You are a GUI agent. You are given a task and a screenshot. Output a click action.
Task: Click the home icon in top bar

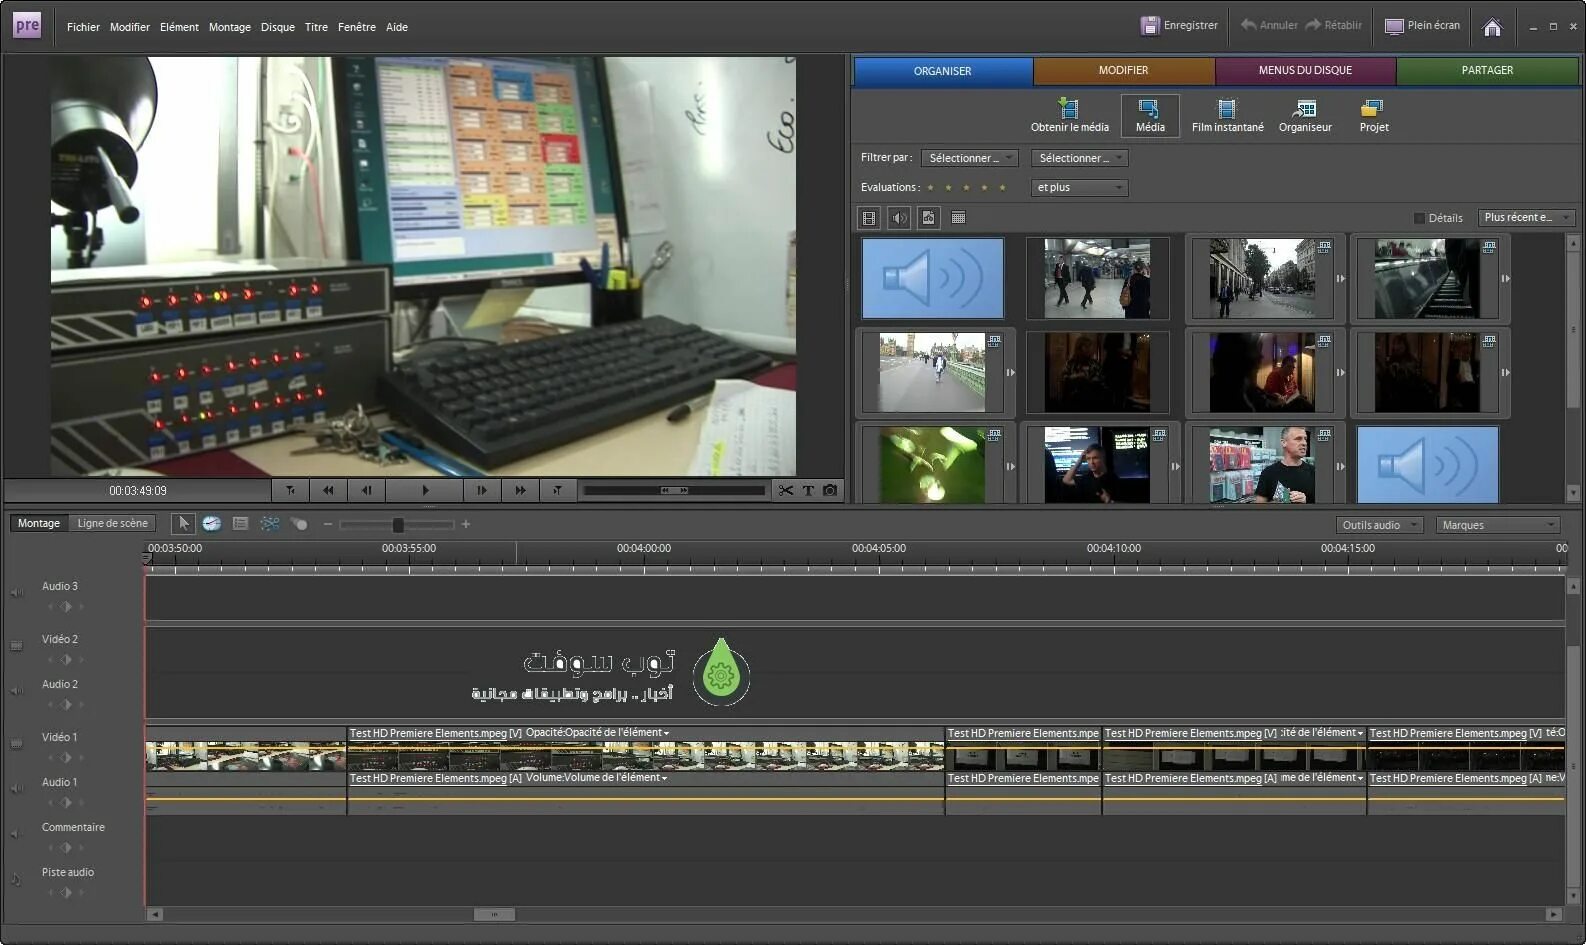(x=1492, y=27)
